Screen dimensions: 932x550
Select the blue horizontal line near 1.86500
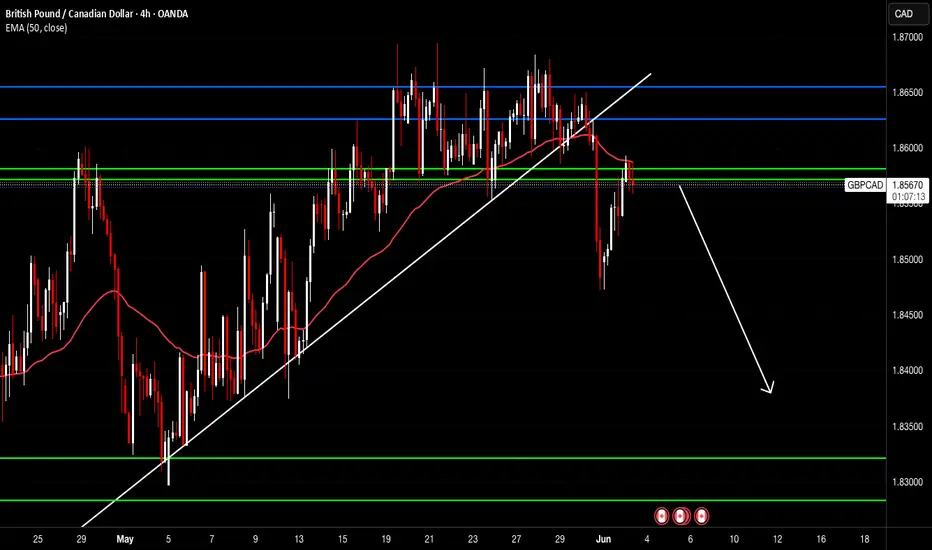[x=443, y=87]
